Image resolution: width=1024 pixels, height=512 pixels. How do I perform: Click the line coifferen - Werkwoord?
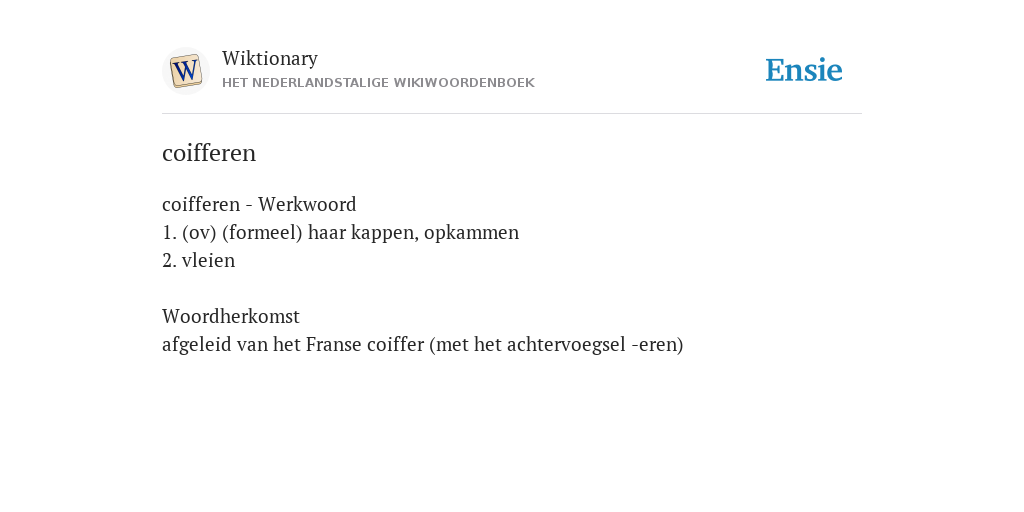(x=259, y=204)
